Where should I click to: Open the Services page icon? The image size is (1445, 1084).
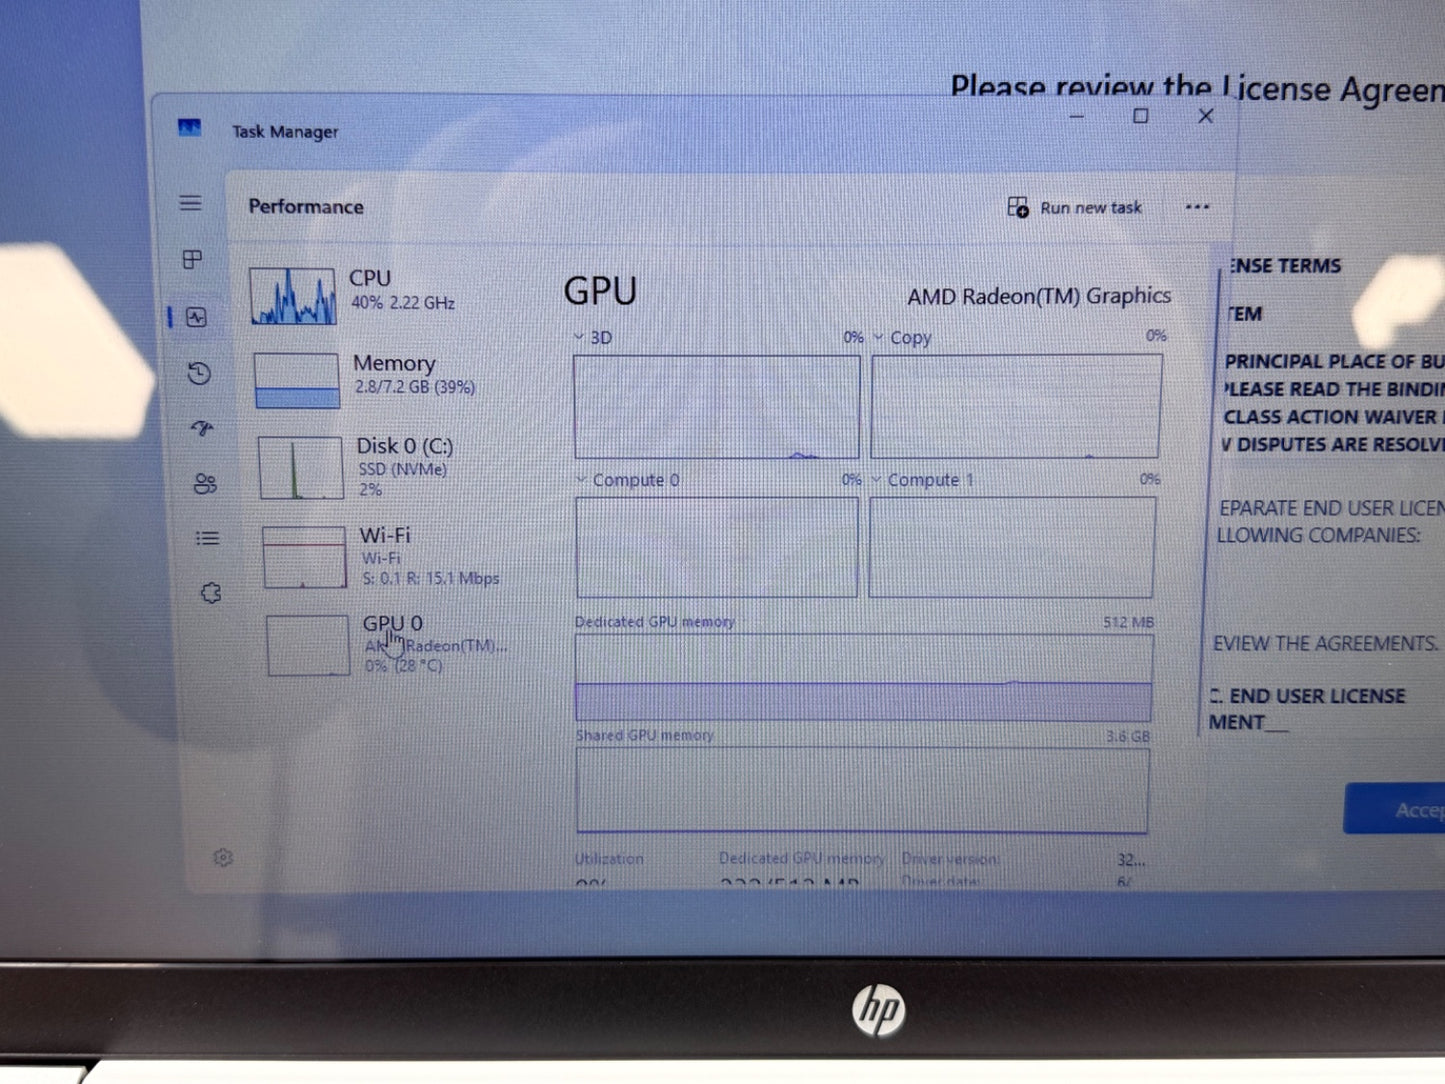click(x=210, y=593)
